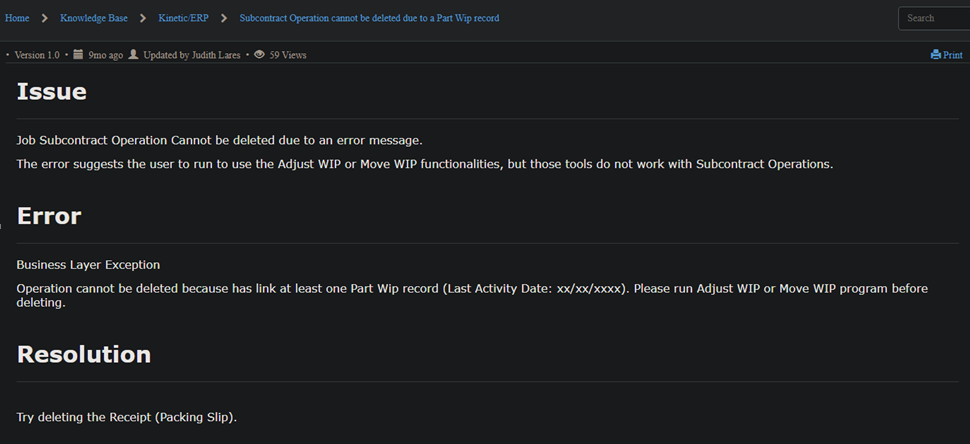The width and height of the screenshot is (970, 444).
Task: Go to the Home breadcrumb link
Action: (x=17, y=18)
